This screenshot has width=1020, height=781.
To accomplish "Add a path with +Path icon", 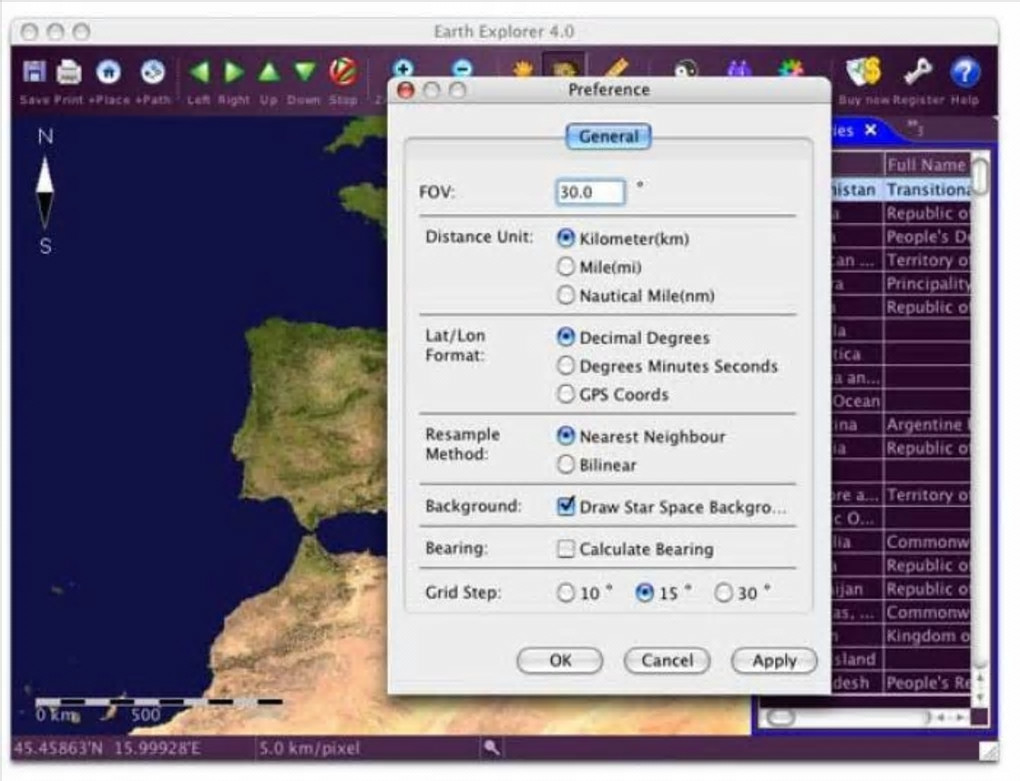I will click(153, 72).
